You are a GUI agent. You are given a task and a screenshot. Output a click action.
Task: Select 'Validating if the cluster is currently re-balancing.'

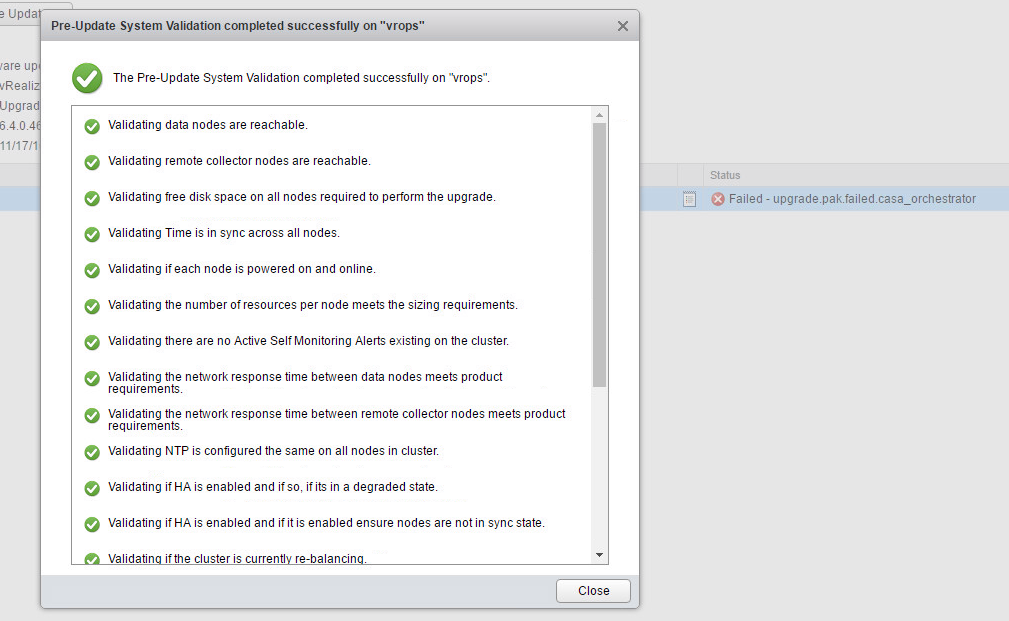click(237, 559)
